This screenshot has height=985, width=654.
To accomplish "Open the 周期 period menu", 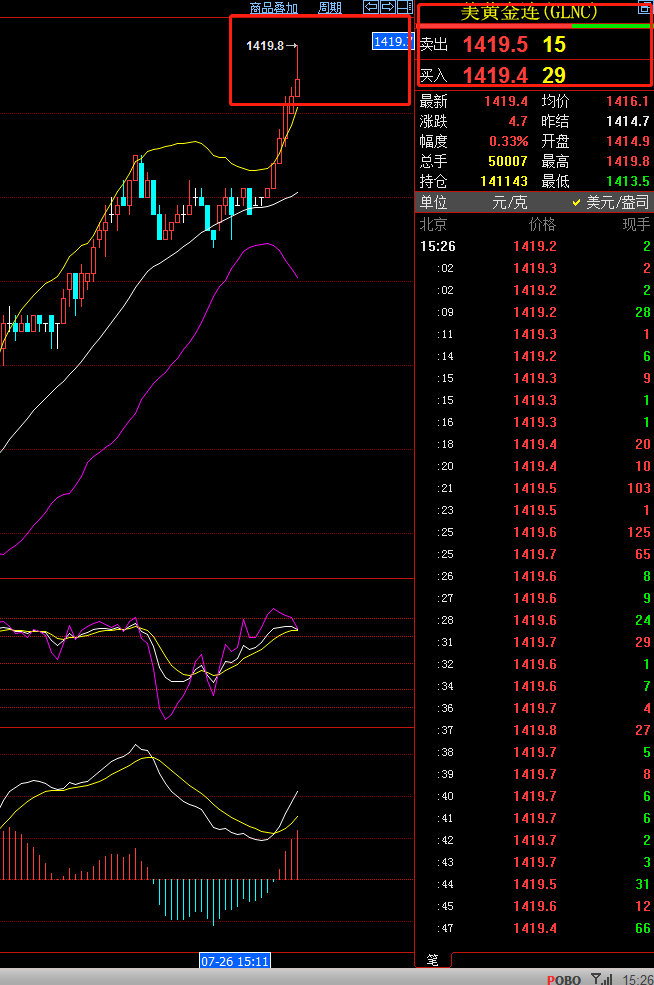I will click(330, 8).
